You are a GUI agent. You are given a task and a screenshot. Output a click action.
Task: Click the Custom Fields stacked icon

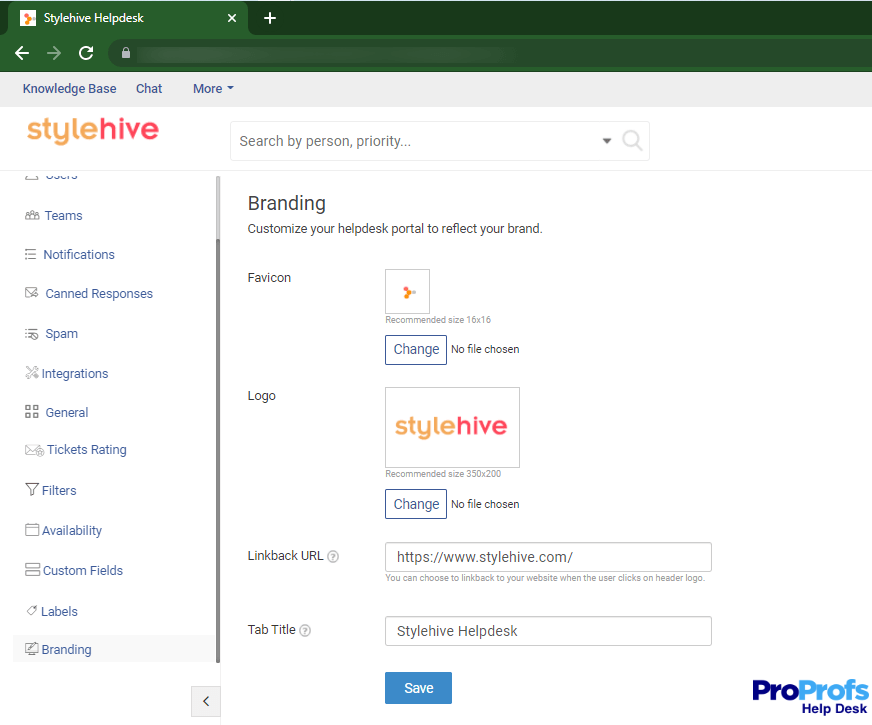tap(32, 569)
